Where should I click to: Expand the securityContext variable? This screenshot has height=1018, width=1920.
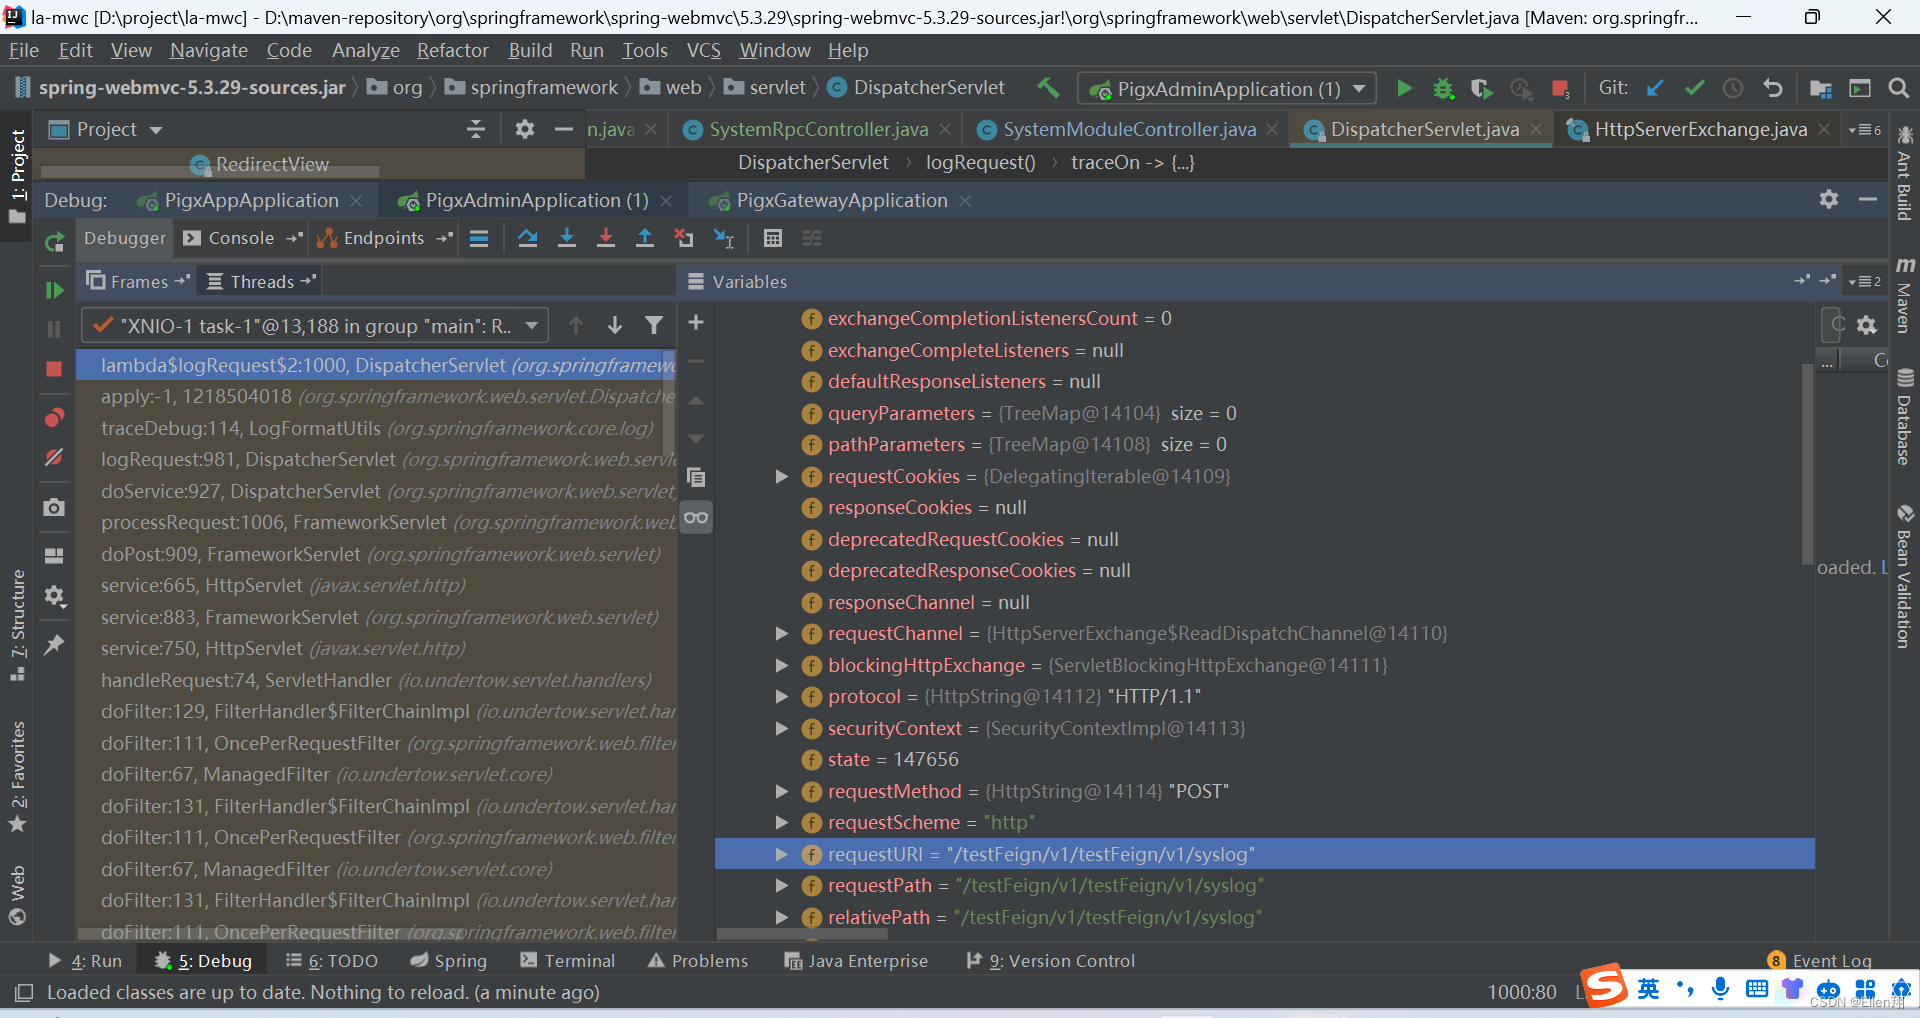pos(781,728)
